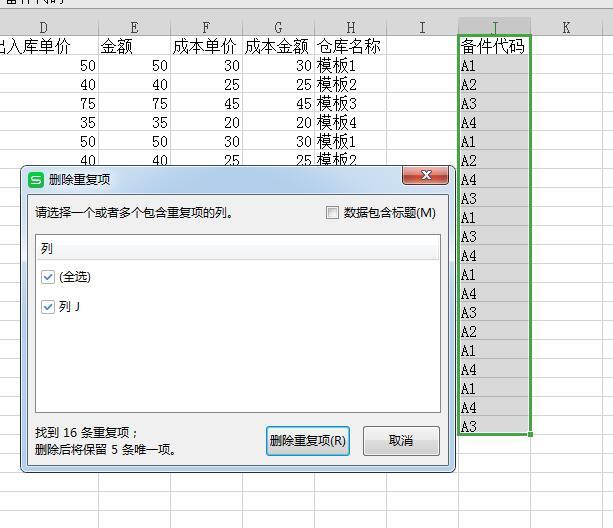Click the fill handle of column J selection
The image size is (613, 528).
(530, 434)
